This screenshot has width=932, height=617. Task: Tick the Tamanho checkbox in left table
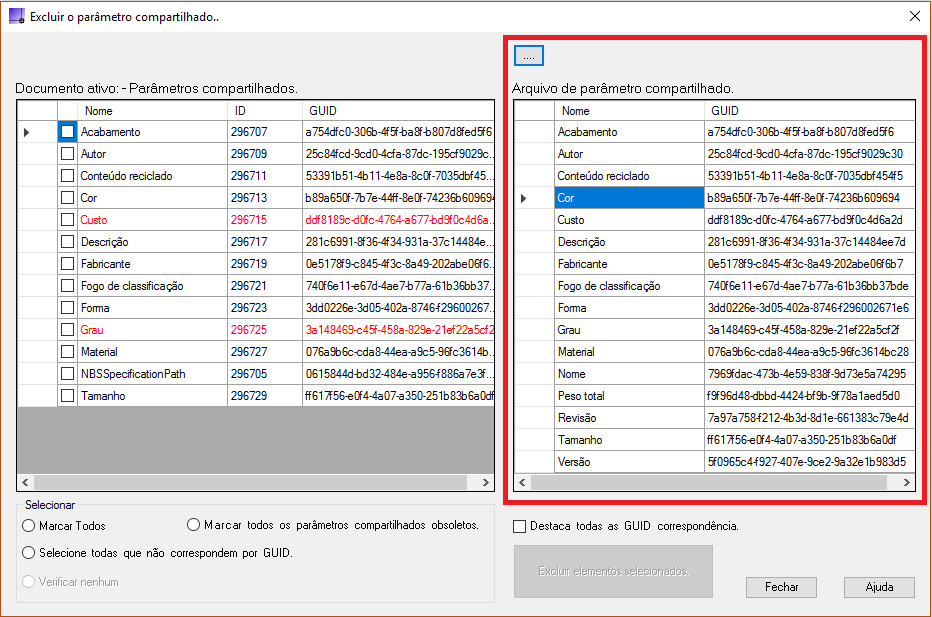click(x=67, y=395)
